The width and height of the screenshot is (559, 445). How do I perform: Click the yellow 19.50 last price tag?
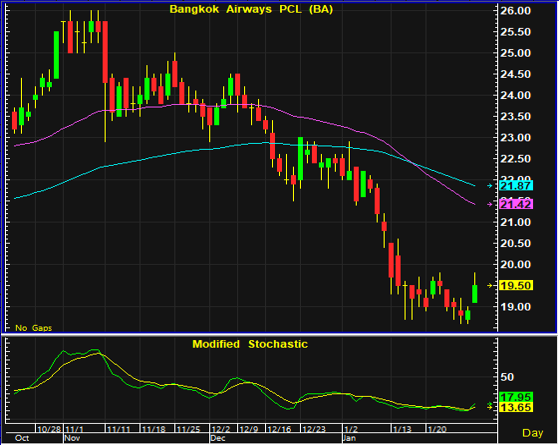tap(516, 285)
